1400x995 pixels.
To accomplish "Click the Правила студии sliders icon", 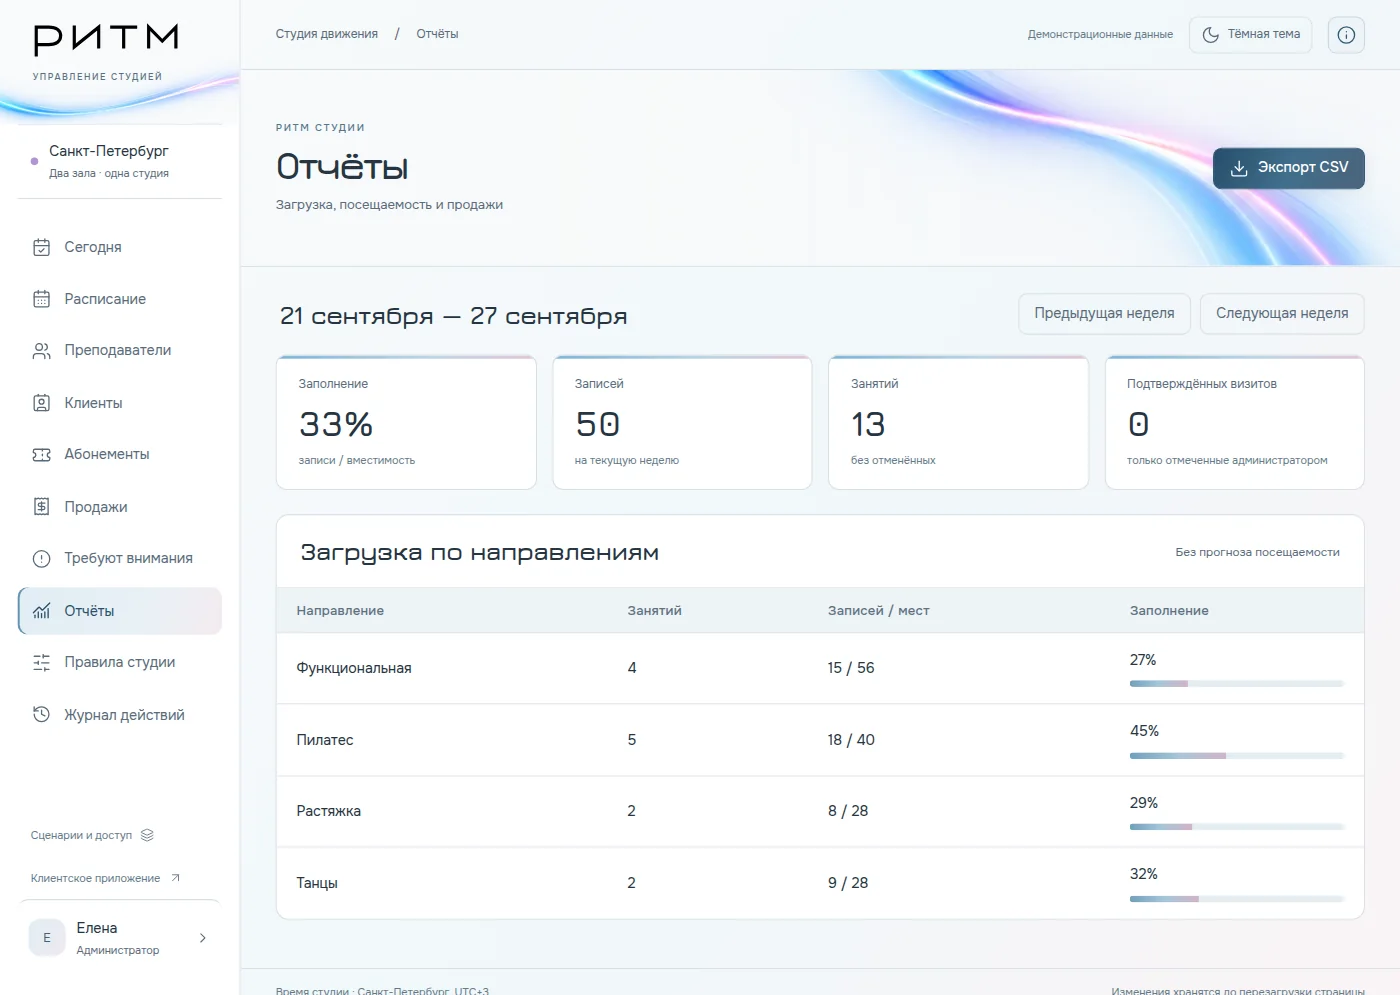I will [41, 662].
